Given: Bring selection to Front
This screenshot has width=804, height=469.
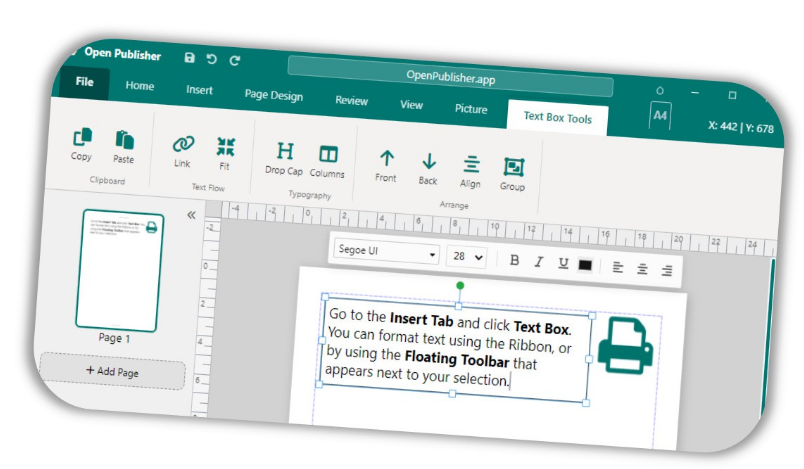Looking at the screenshot, I should 386,166.
